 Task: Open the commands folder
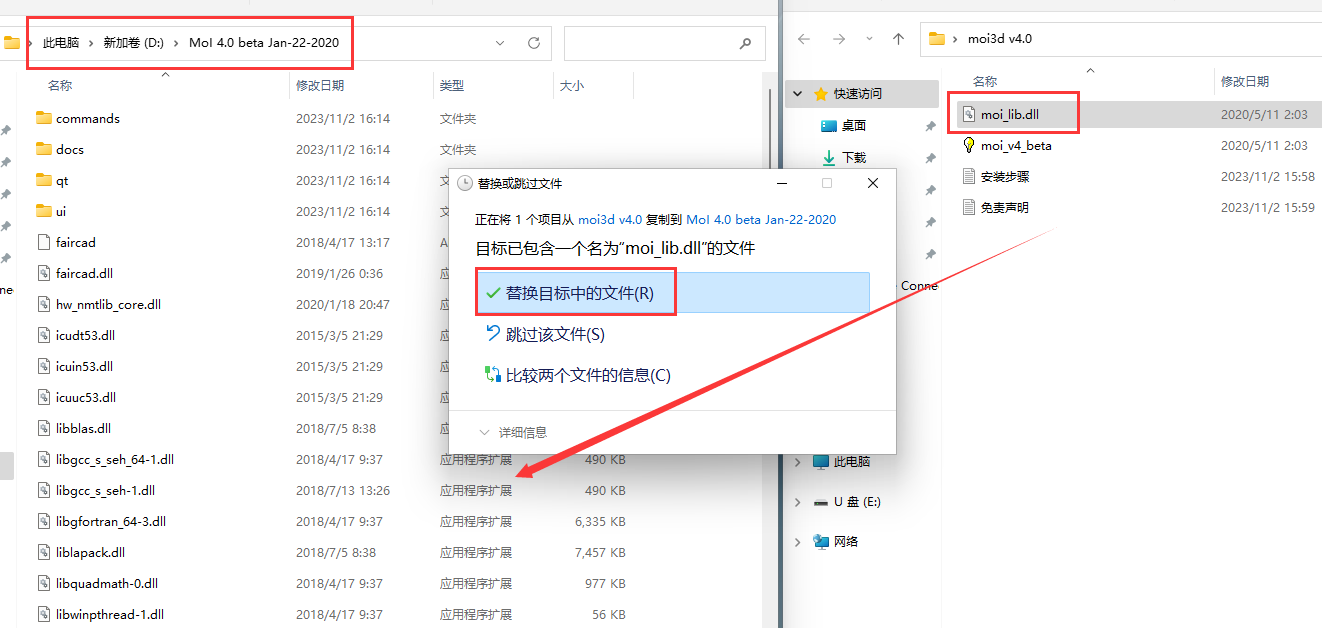[87, 118]
